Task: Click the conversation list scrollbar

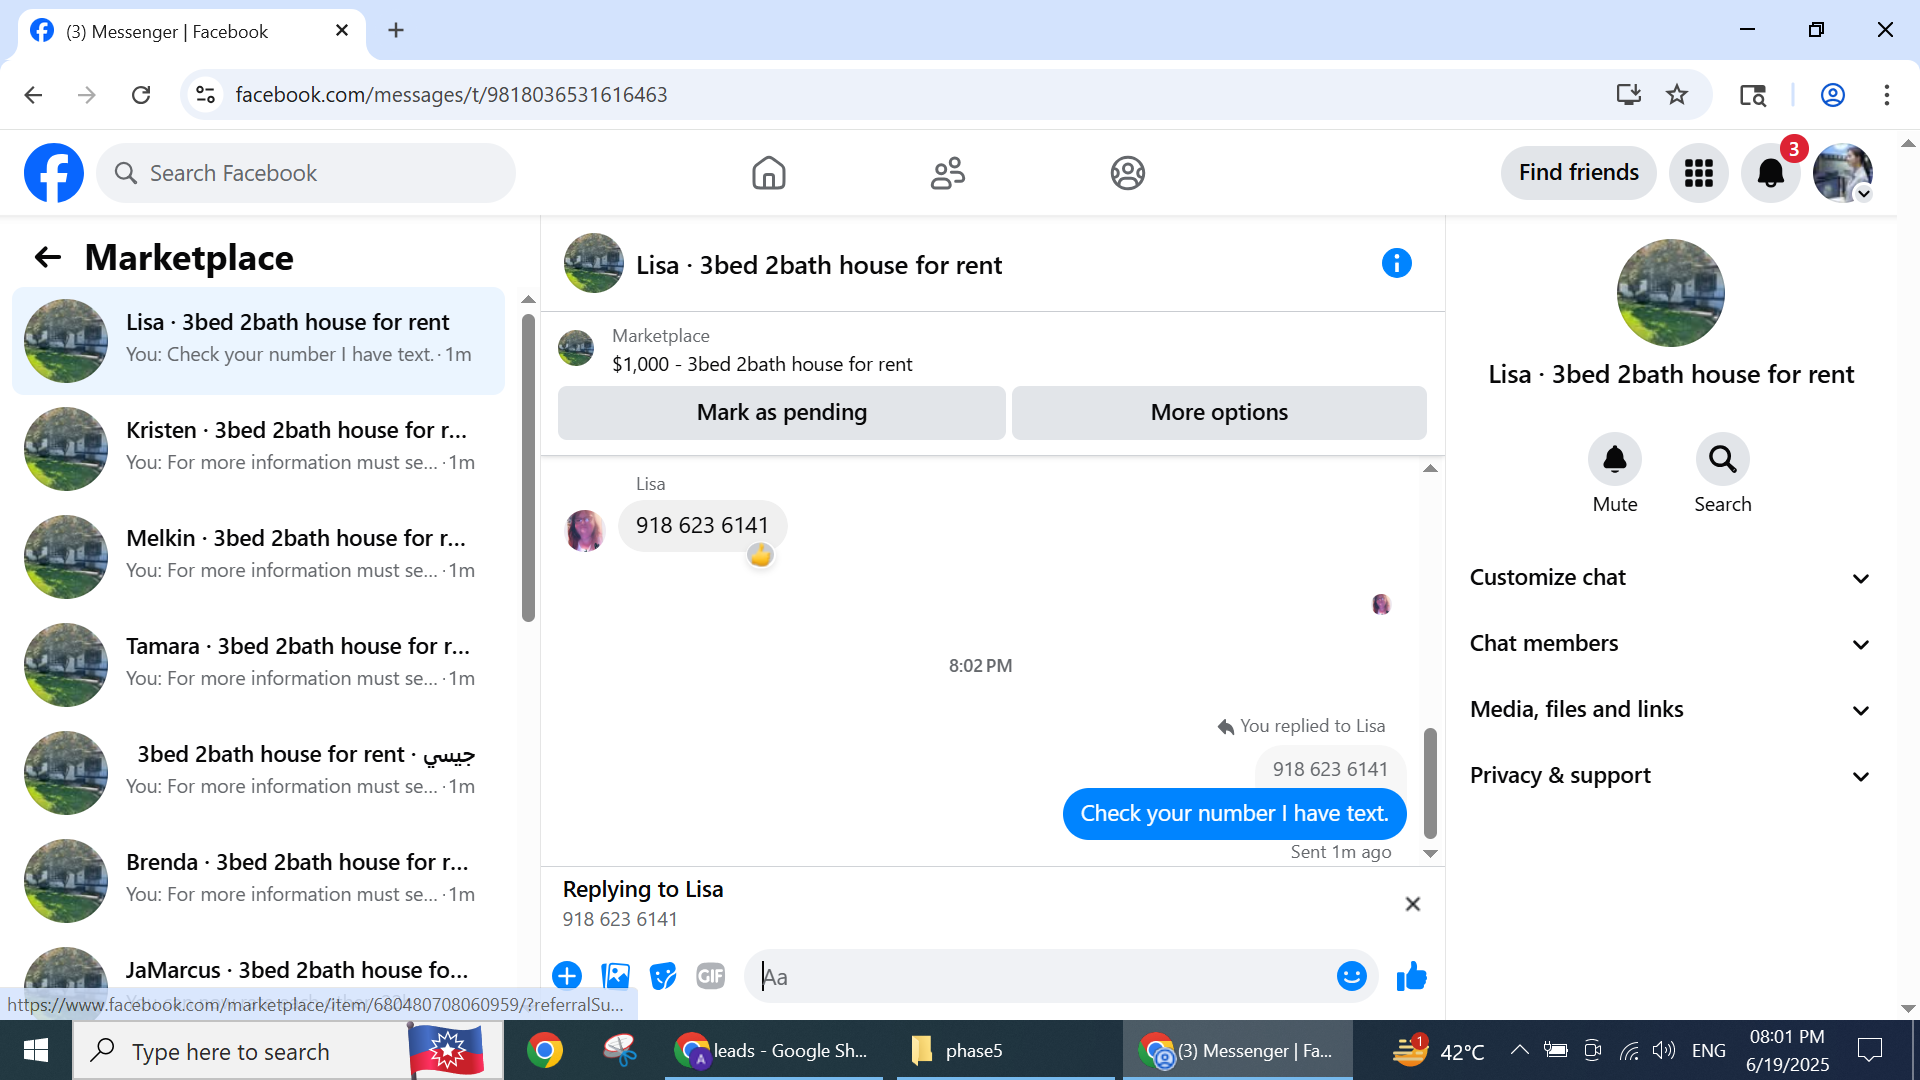Action: tap(528, 468)
